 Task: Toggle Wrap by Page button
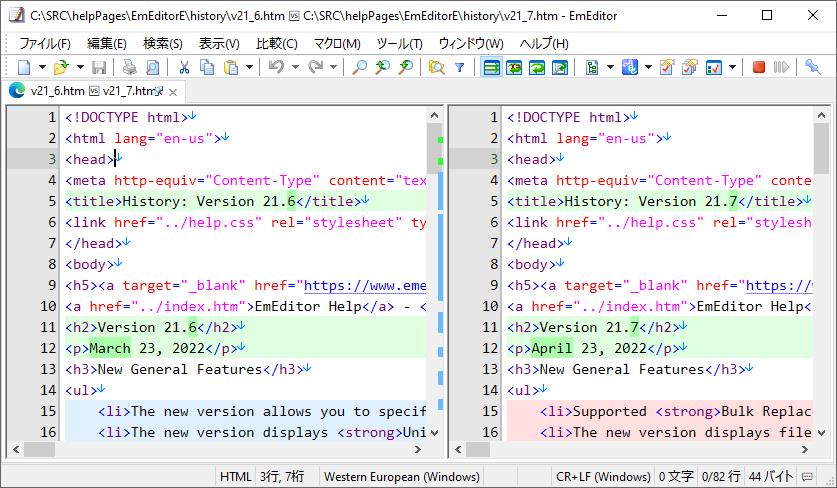[560, 67]
